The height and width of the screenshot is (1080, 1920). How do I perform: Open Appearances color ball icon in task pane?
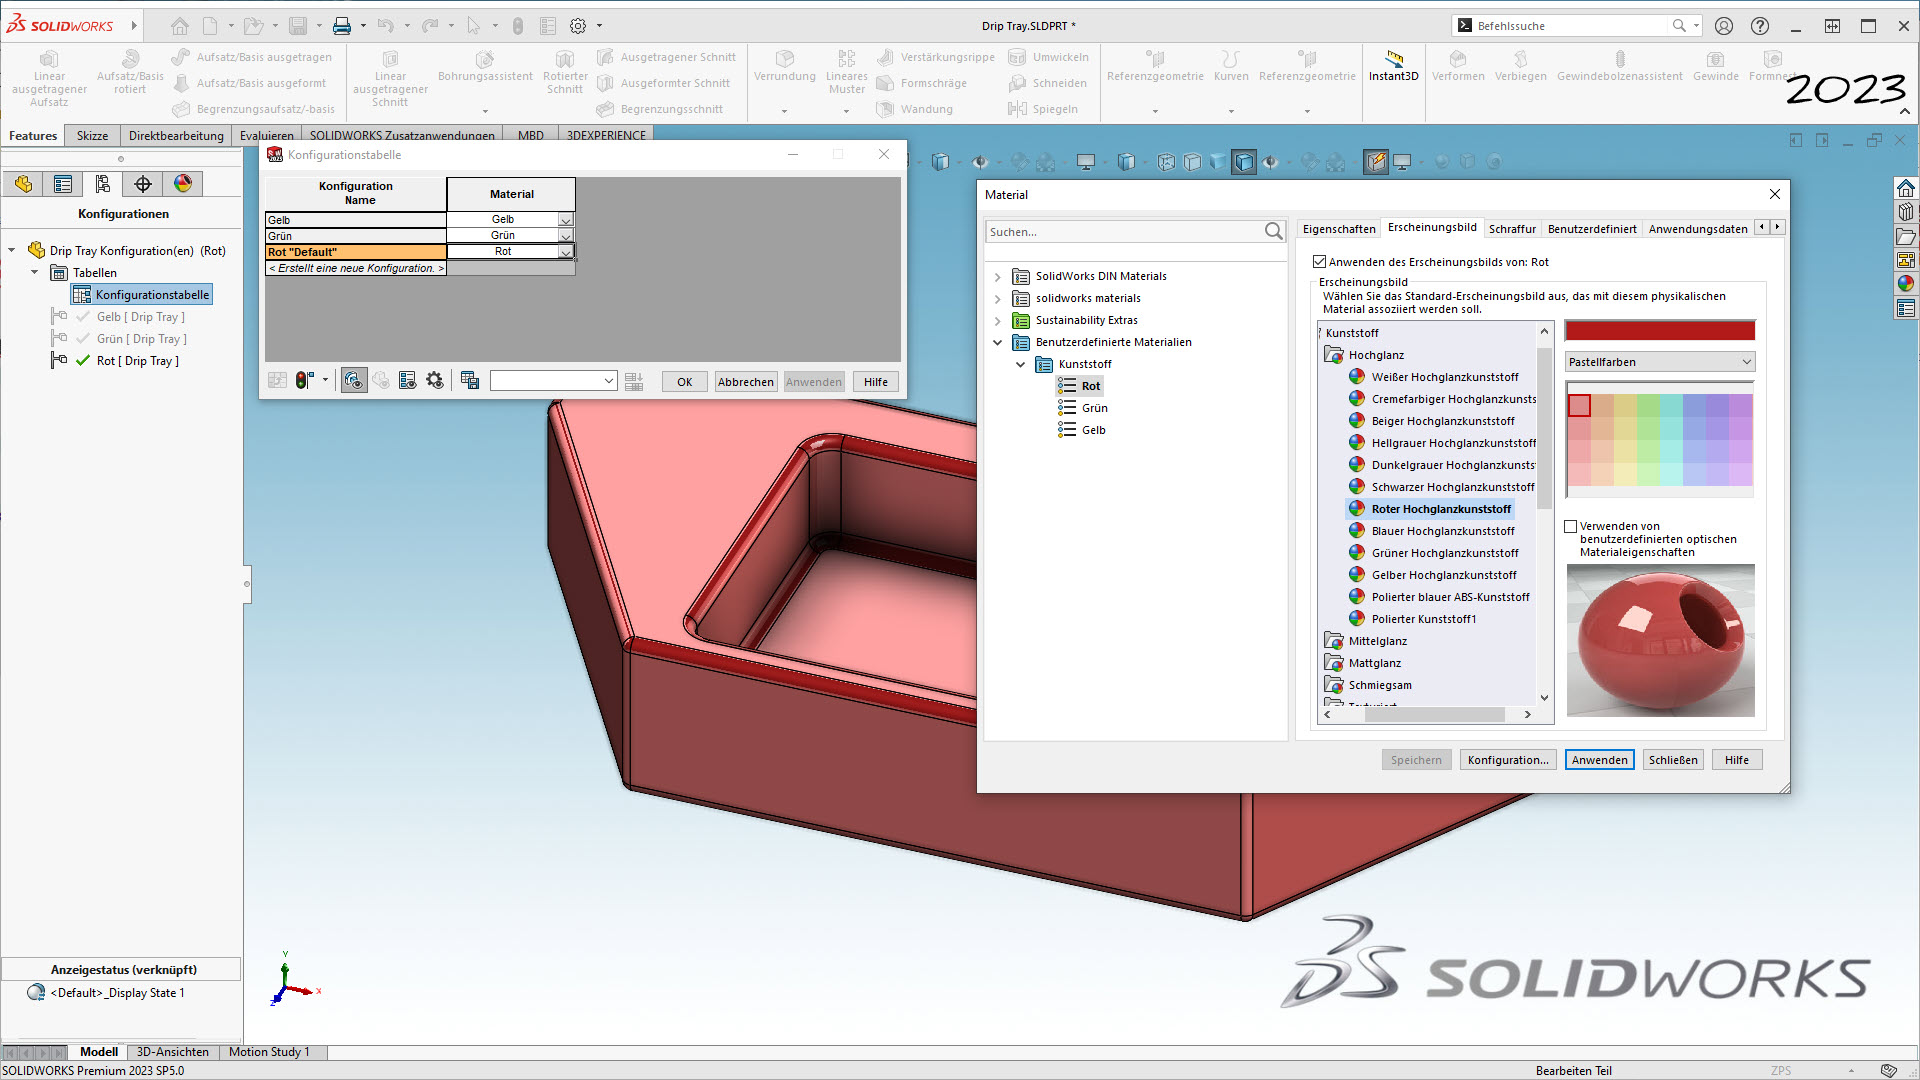point(1906,284)
